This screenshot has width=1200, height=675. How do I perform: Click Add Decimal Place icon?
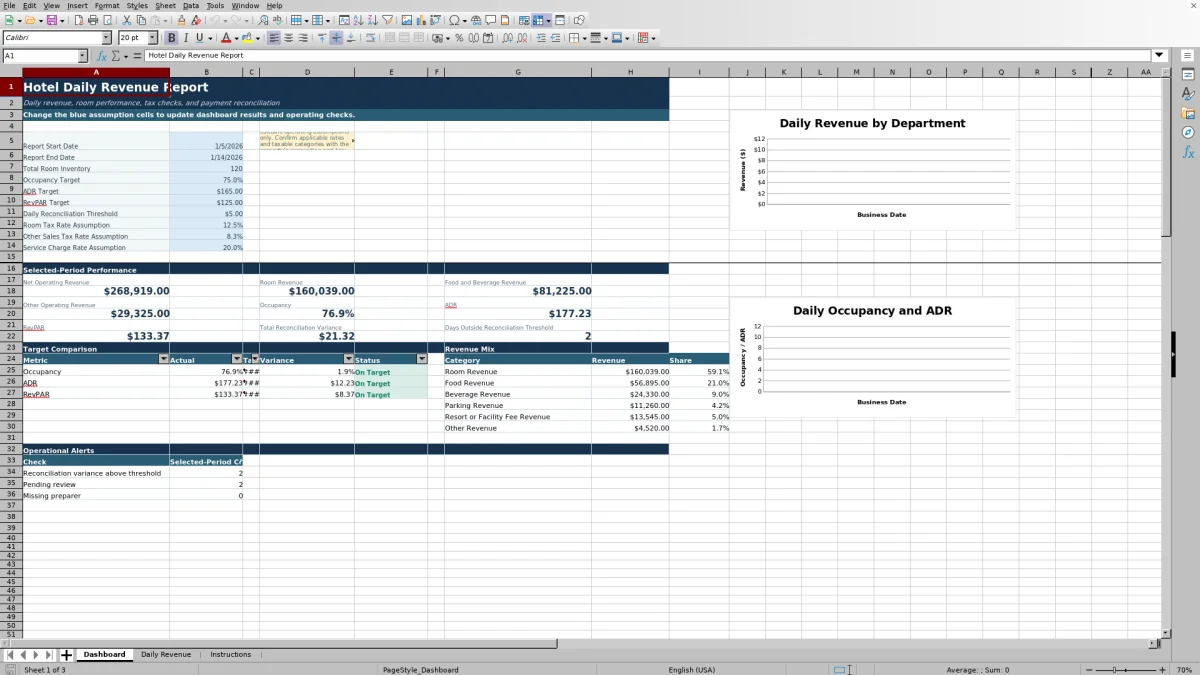(507, 38)
